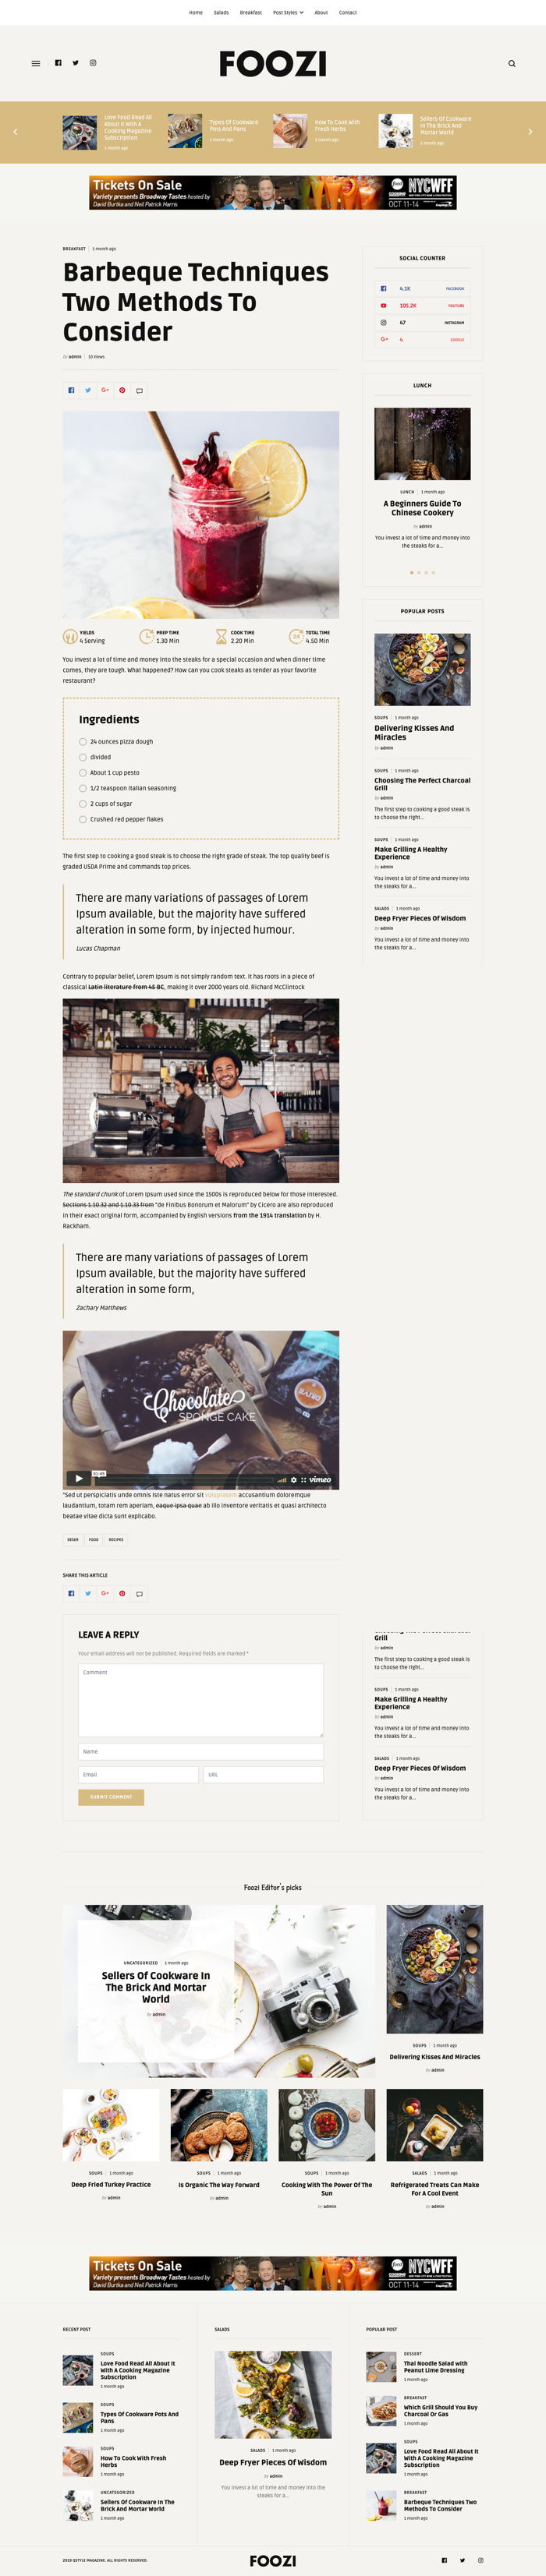The height and width of the screenshot is (2576, 546).
Task: Submit the comment form
Action: 111,1797
